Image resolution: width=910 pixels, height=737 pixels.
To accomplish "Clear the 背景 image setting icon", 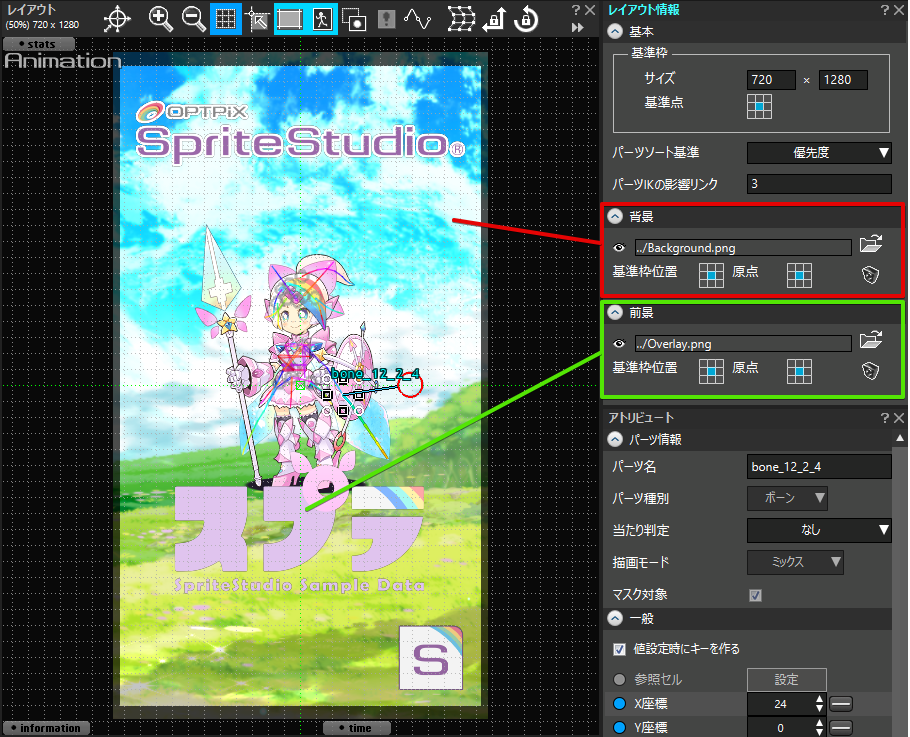I will click(871, 275).
